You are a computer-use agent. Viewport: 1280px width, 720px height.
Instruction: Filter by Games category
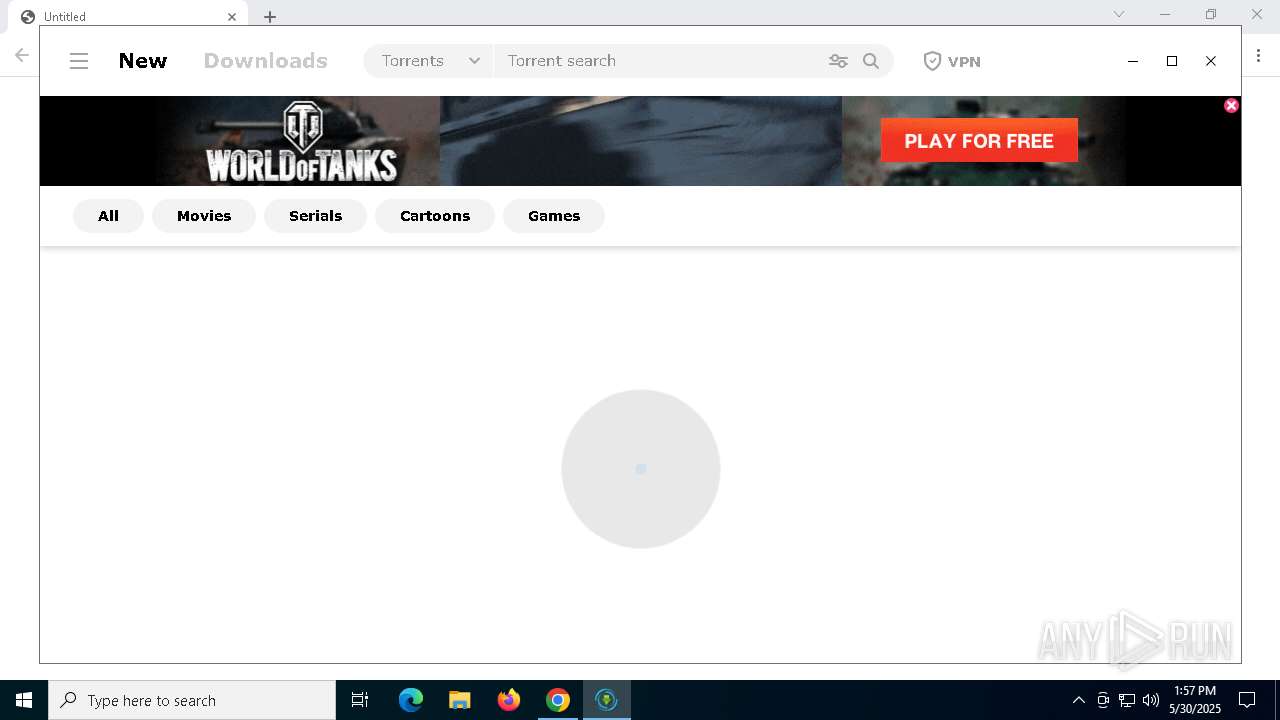[554, 216]
